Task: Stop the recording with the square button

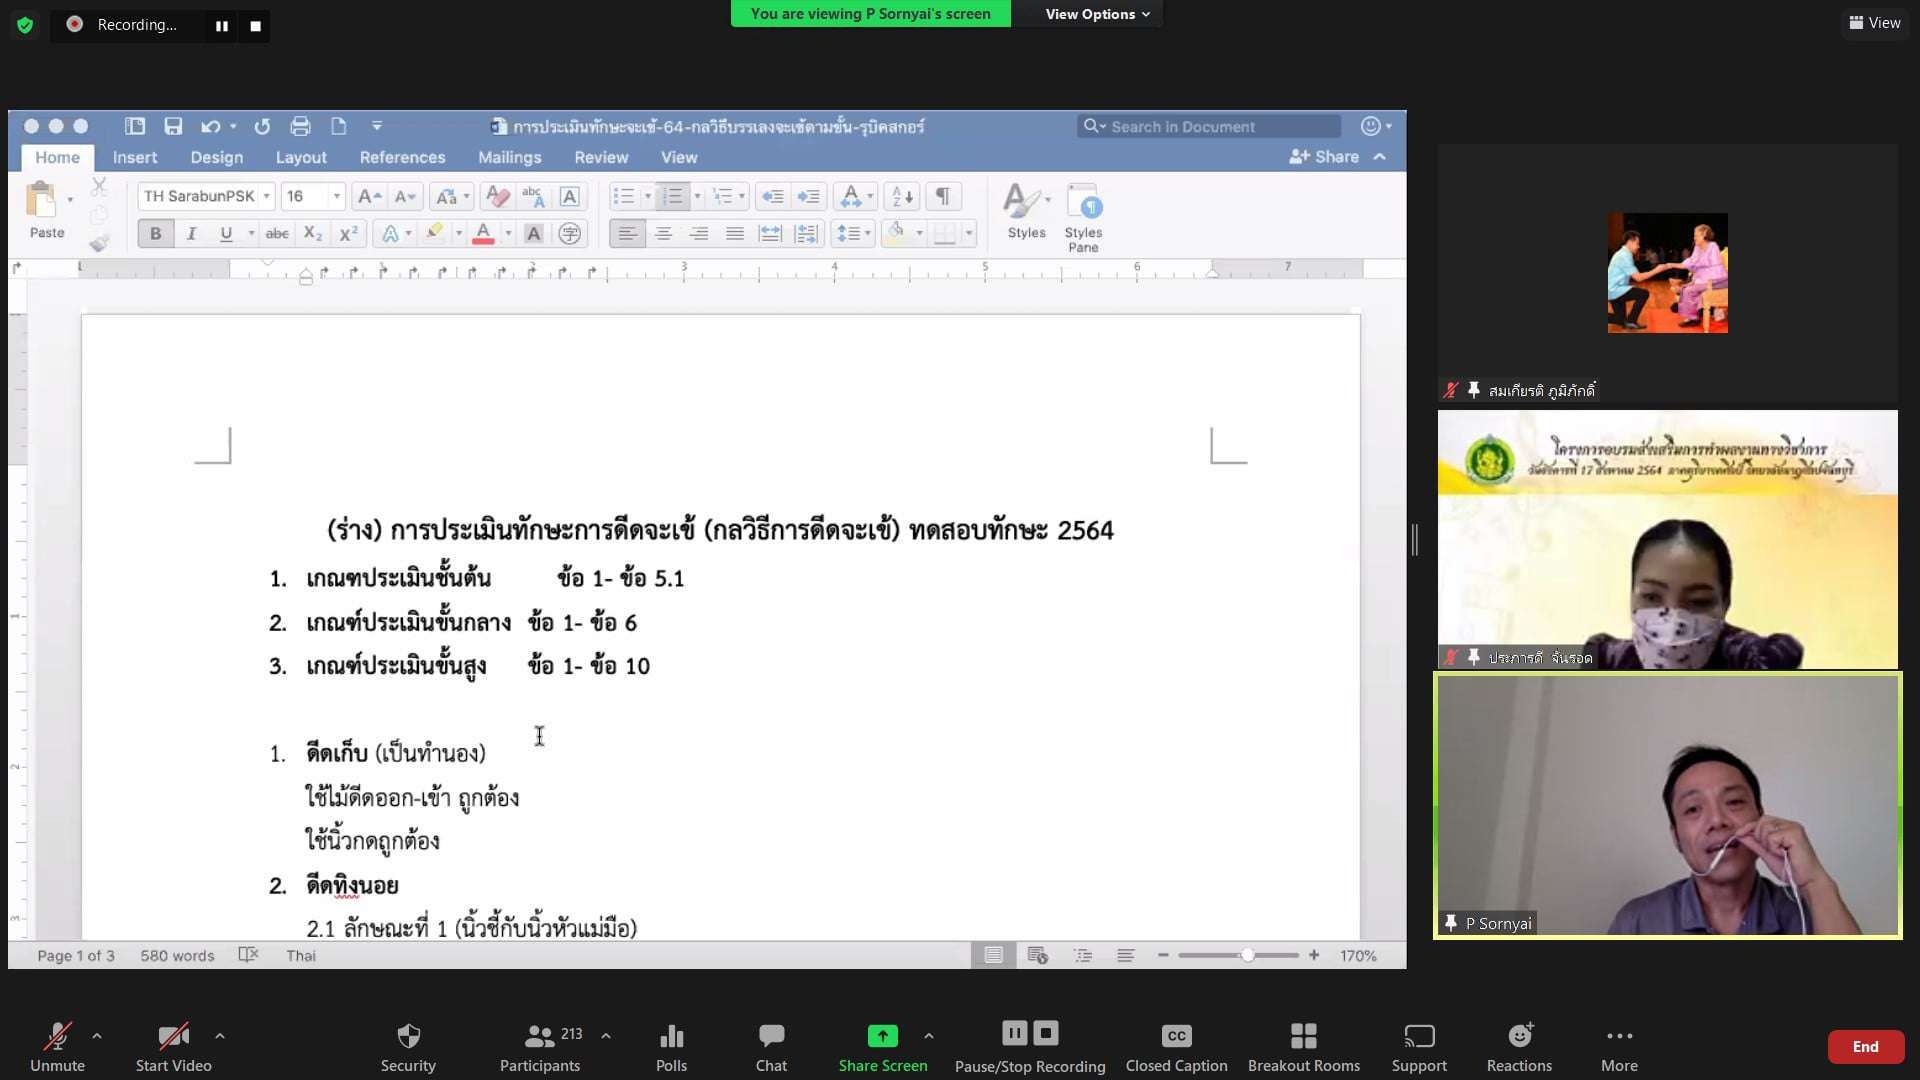Action: point(255,26)
